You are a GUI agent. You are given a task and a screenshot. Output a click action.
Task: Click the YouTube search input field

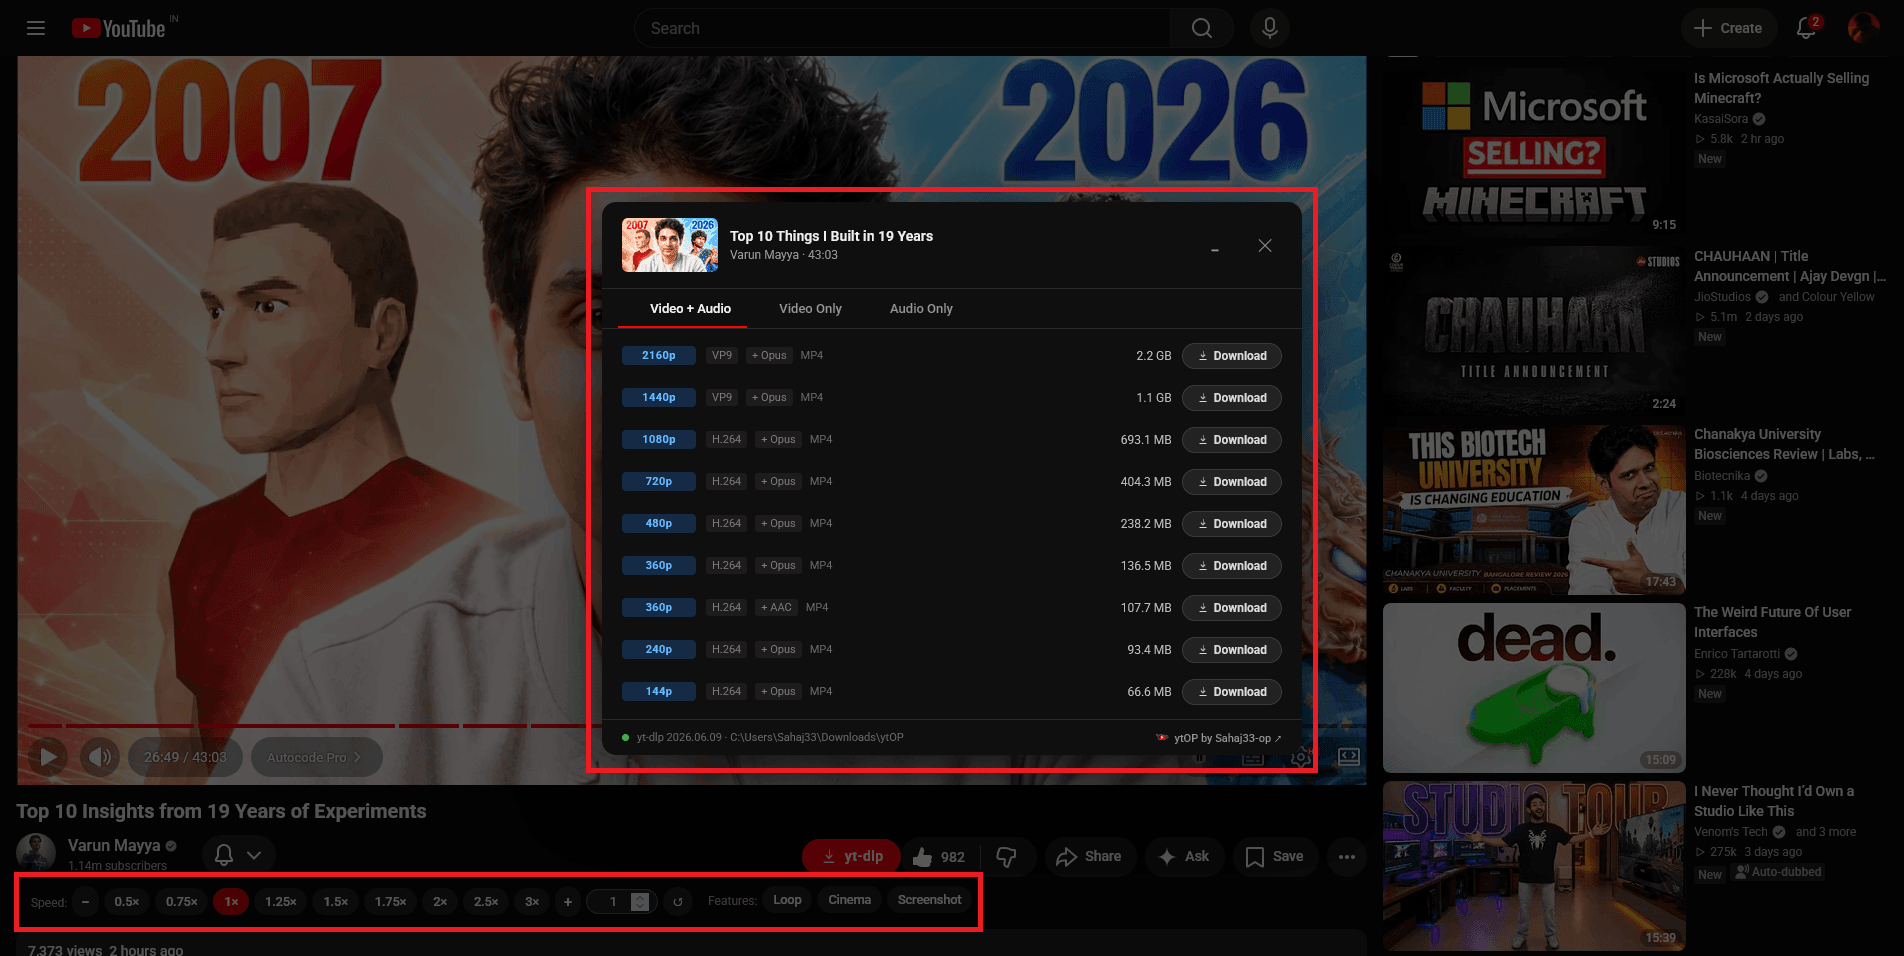click(903, 28)
